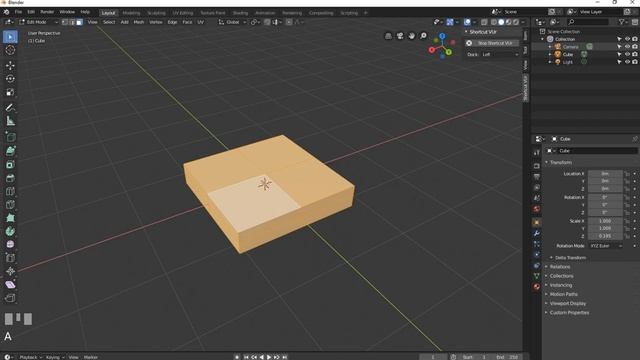Image resolution: width=640 pixels, height=360 pixels.
Task: Hide the Camera object in viewport
Action: [x=627, y=47]
